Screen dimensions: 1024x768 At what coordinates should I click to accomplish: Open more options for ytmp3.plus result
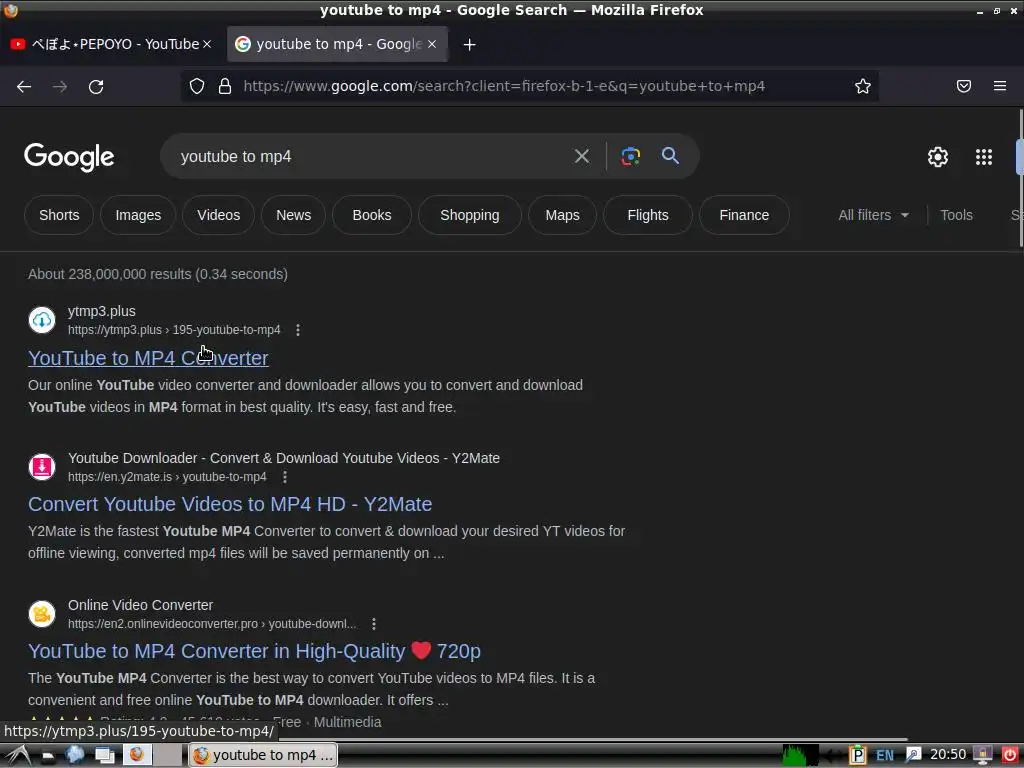(298, 330)
